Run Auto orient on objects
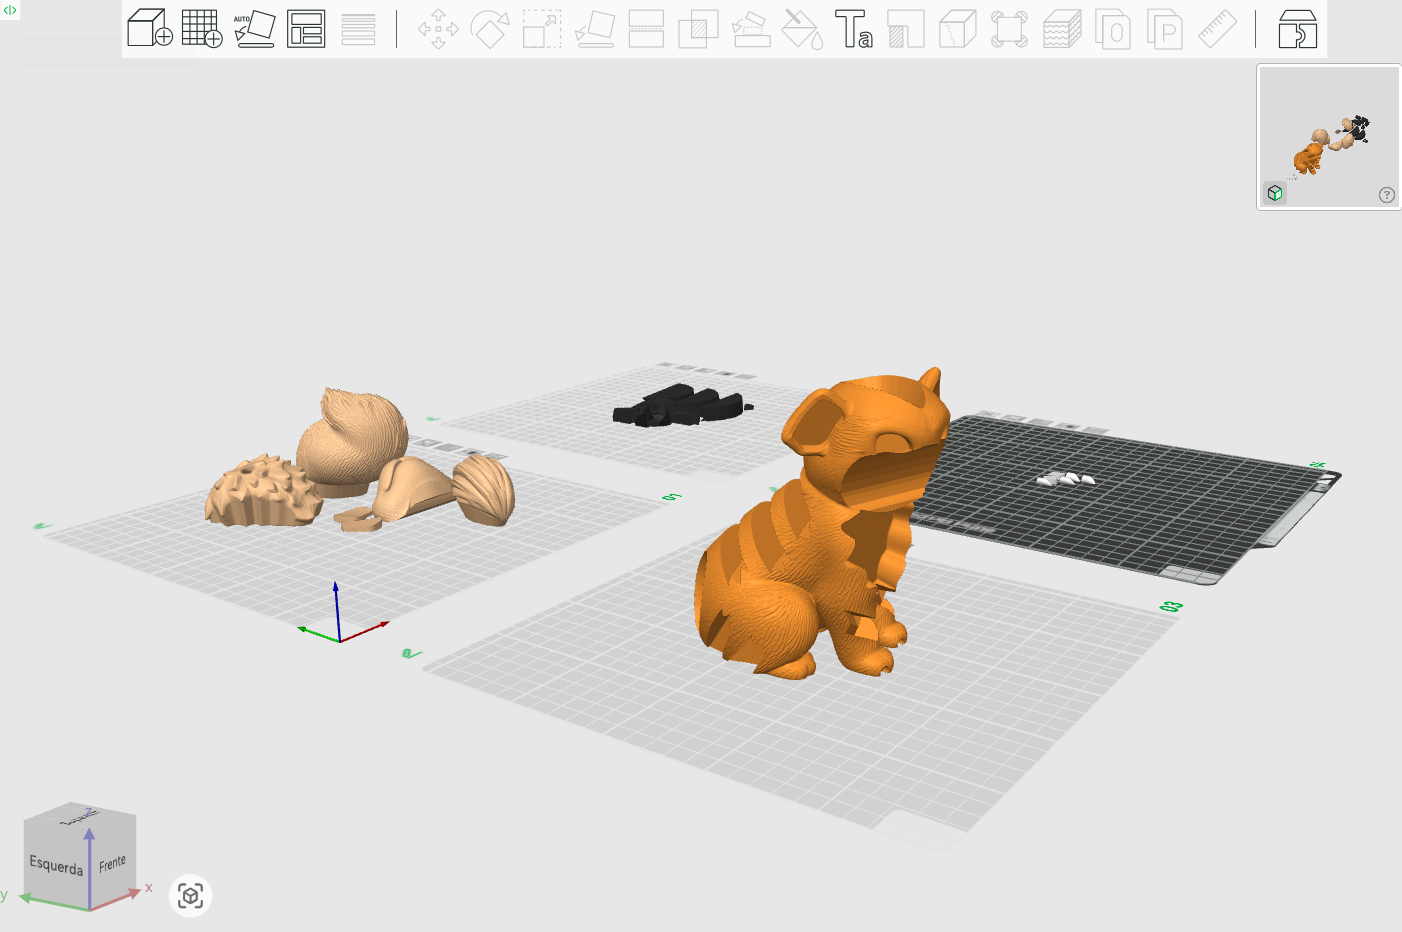 click(254, 29)
